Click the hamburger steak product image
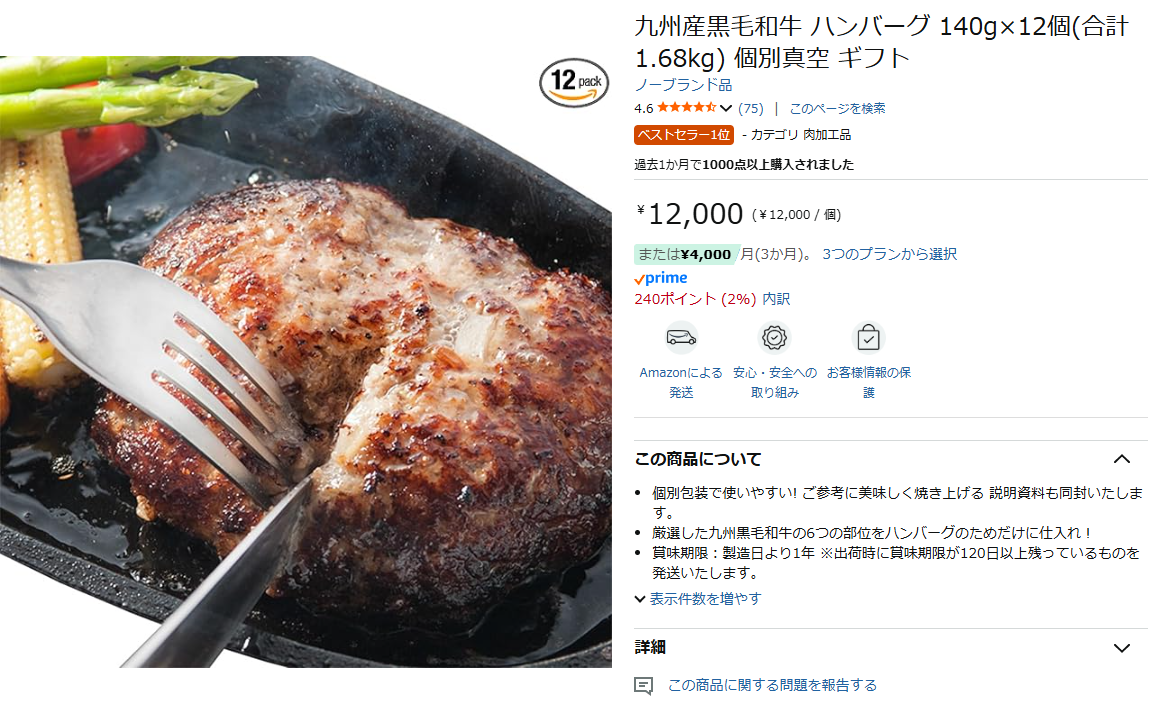1172x701 pixels. click(306, 362)
